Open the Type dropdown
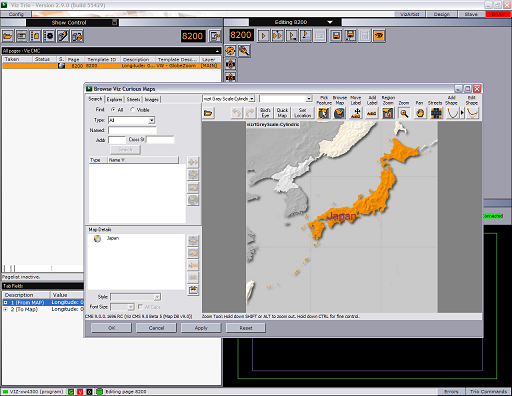The height and width of the screenshot is (396, 512). [x=152, y=120]
